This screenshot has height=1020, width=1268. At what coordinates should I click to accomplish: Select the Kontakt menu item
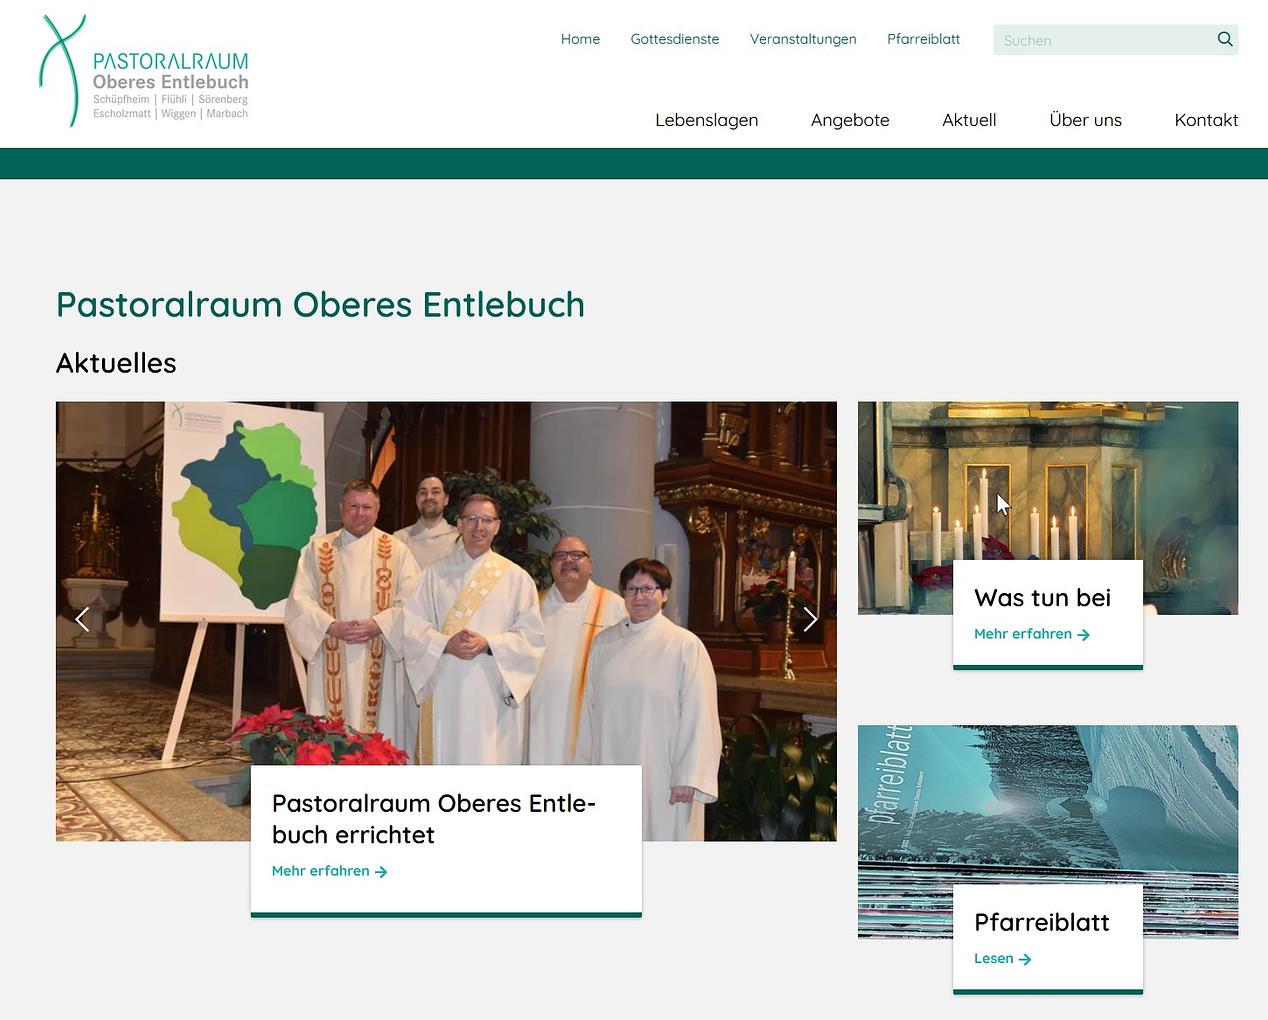click(1206, 120)
